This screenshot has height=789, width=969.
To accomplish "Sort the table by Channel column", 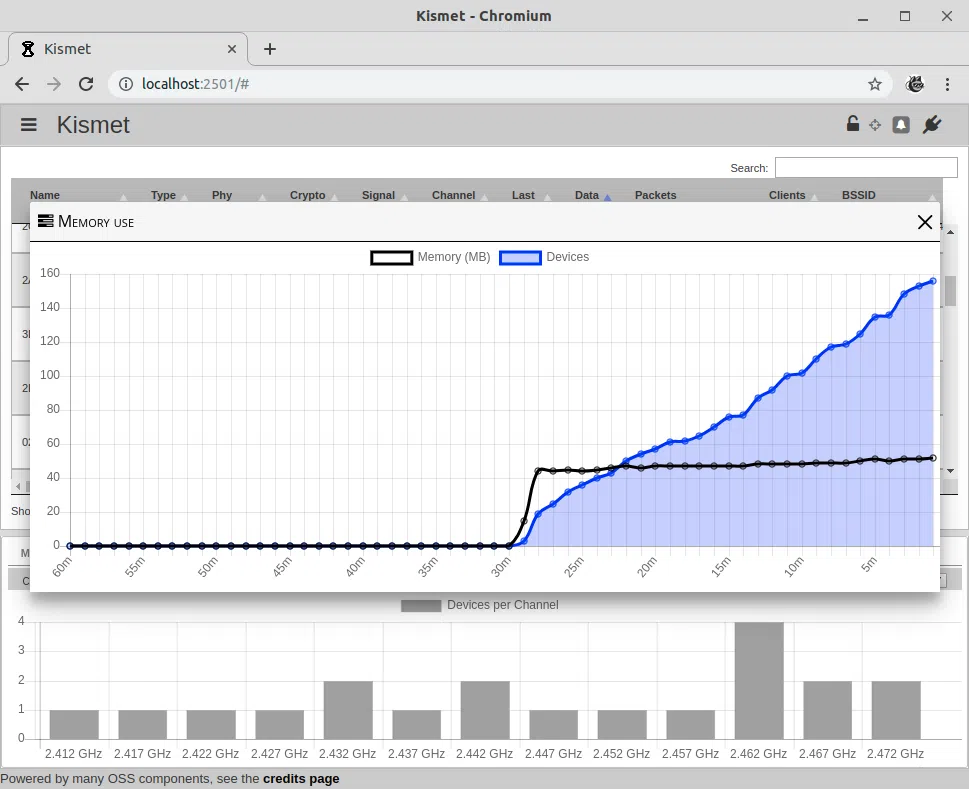I will click(x=453, y=195).
